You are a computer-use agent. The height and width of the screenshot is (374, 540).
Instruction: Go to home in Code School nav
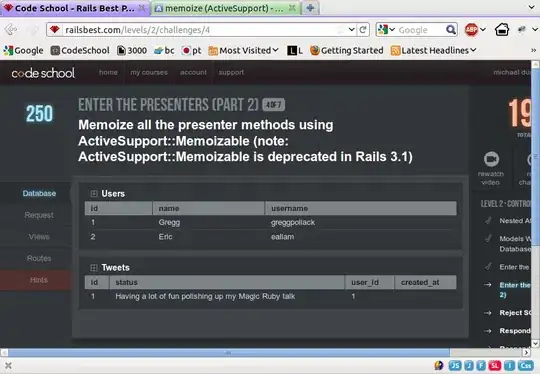[108, 72]
